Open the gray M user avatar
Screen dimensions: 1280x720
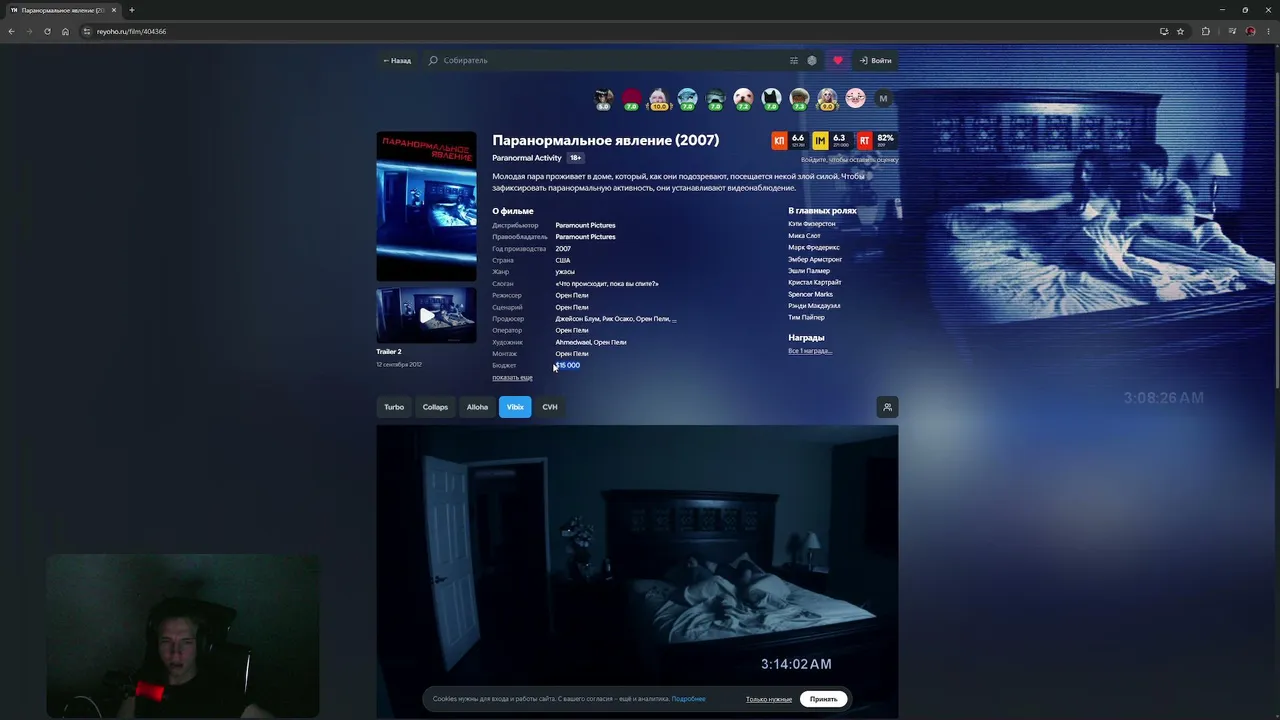tap(883, 98)
